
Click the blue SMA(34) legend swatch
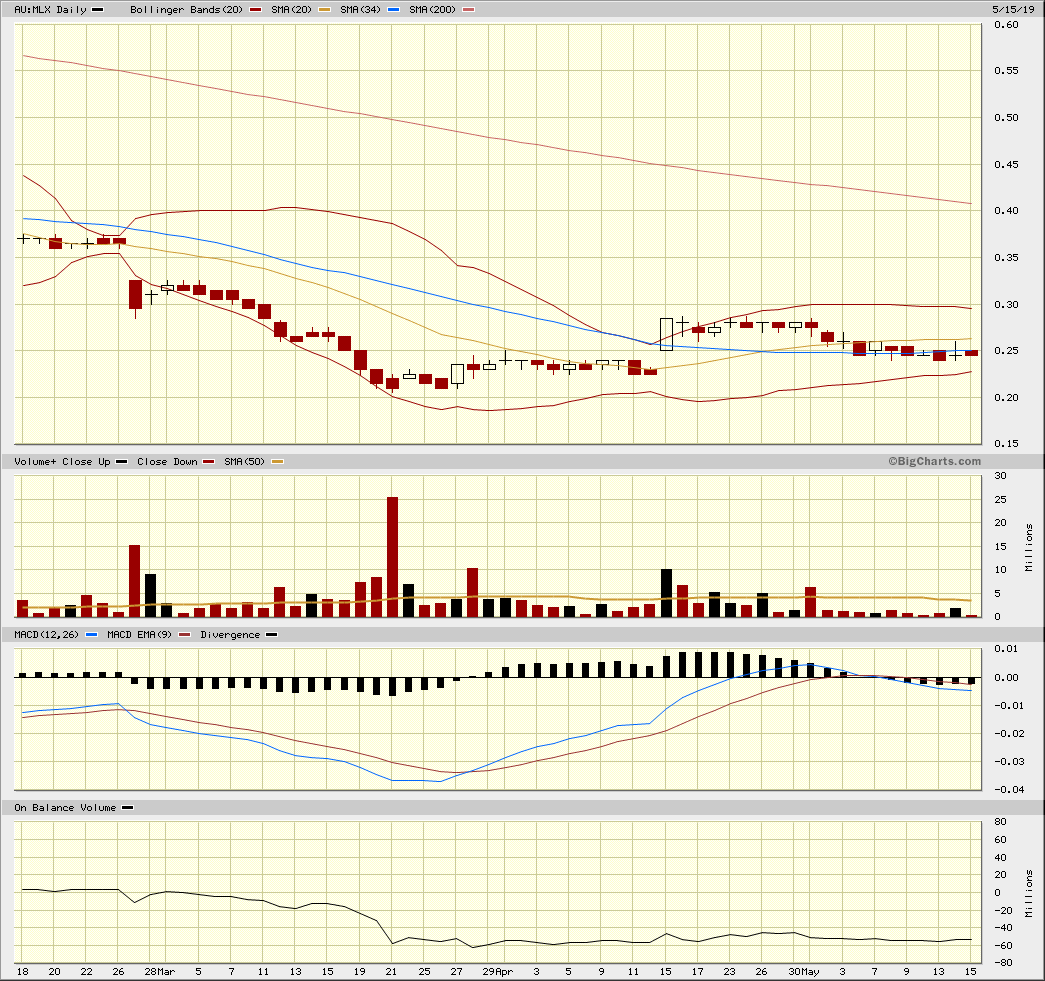pos(393,10)
